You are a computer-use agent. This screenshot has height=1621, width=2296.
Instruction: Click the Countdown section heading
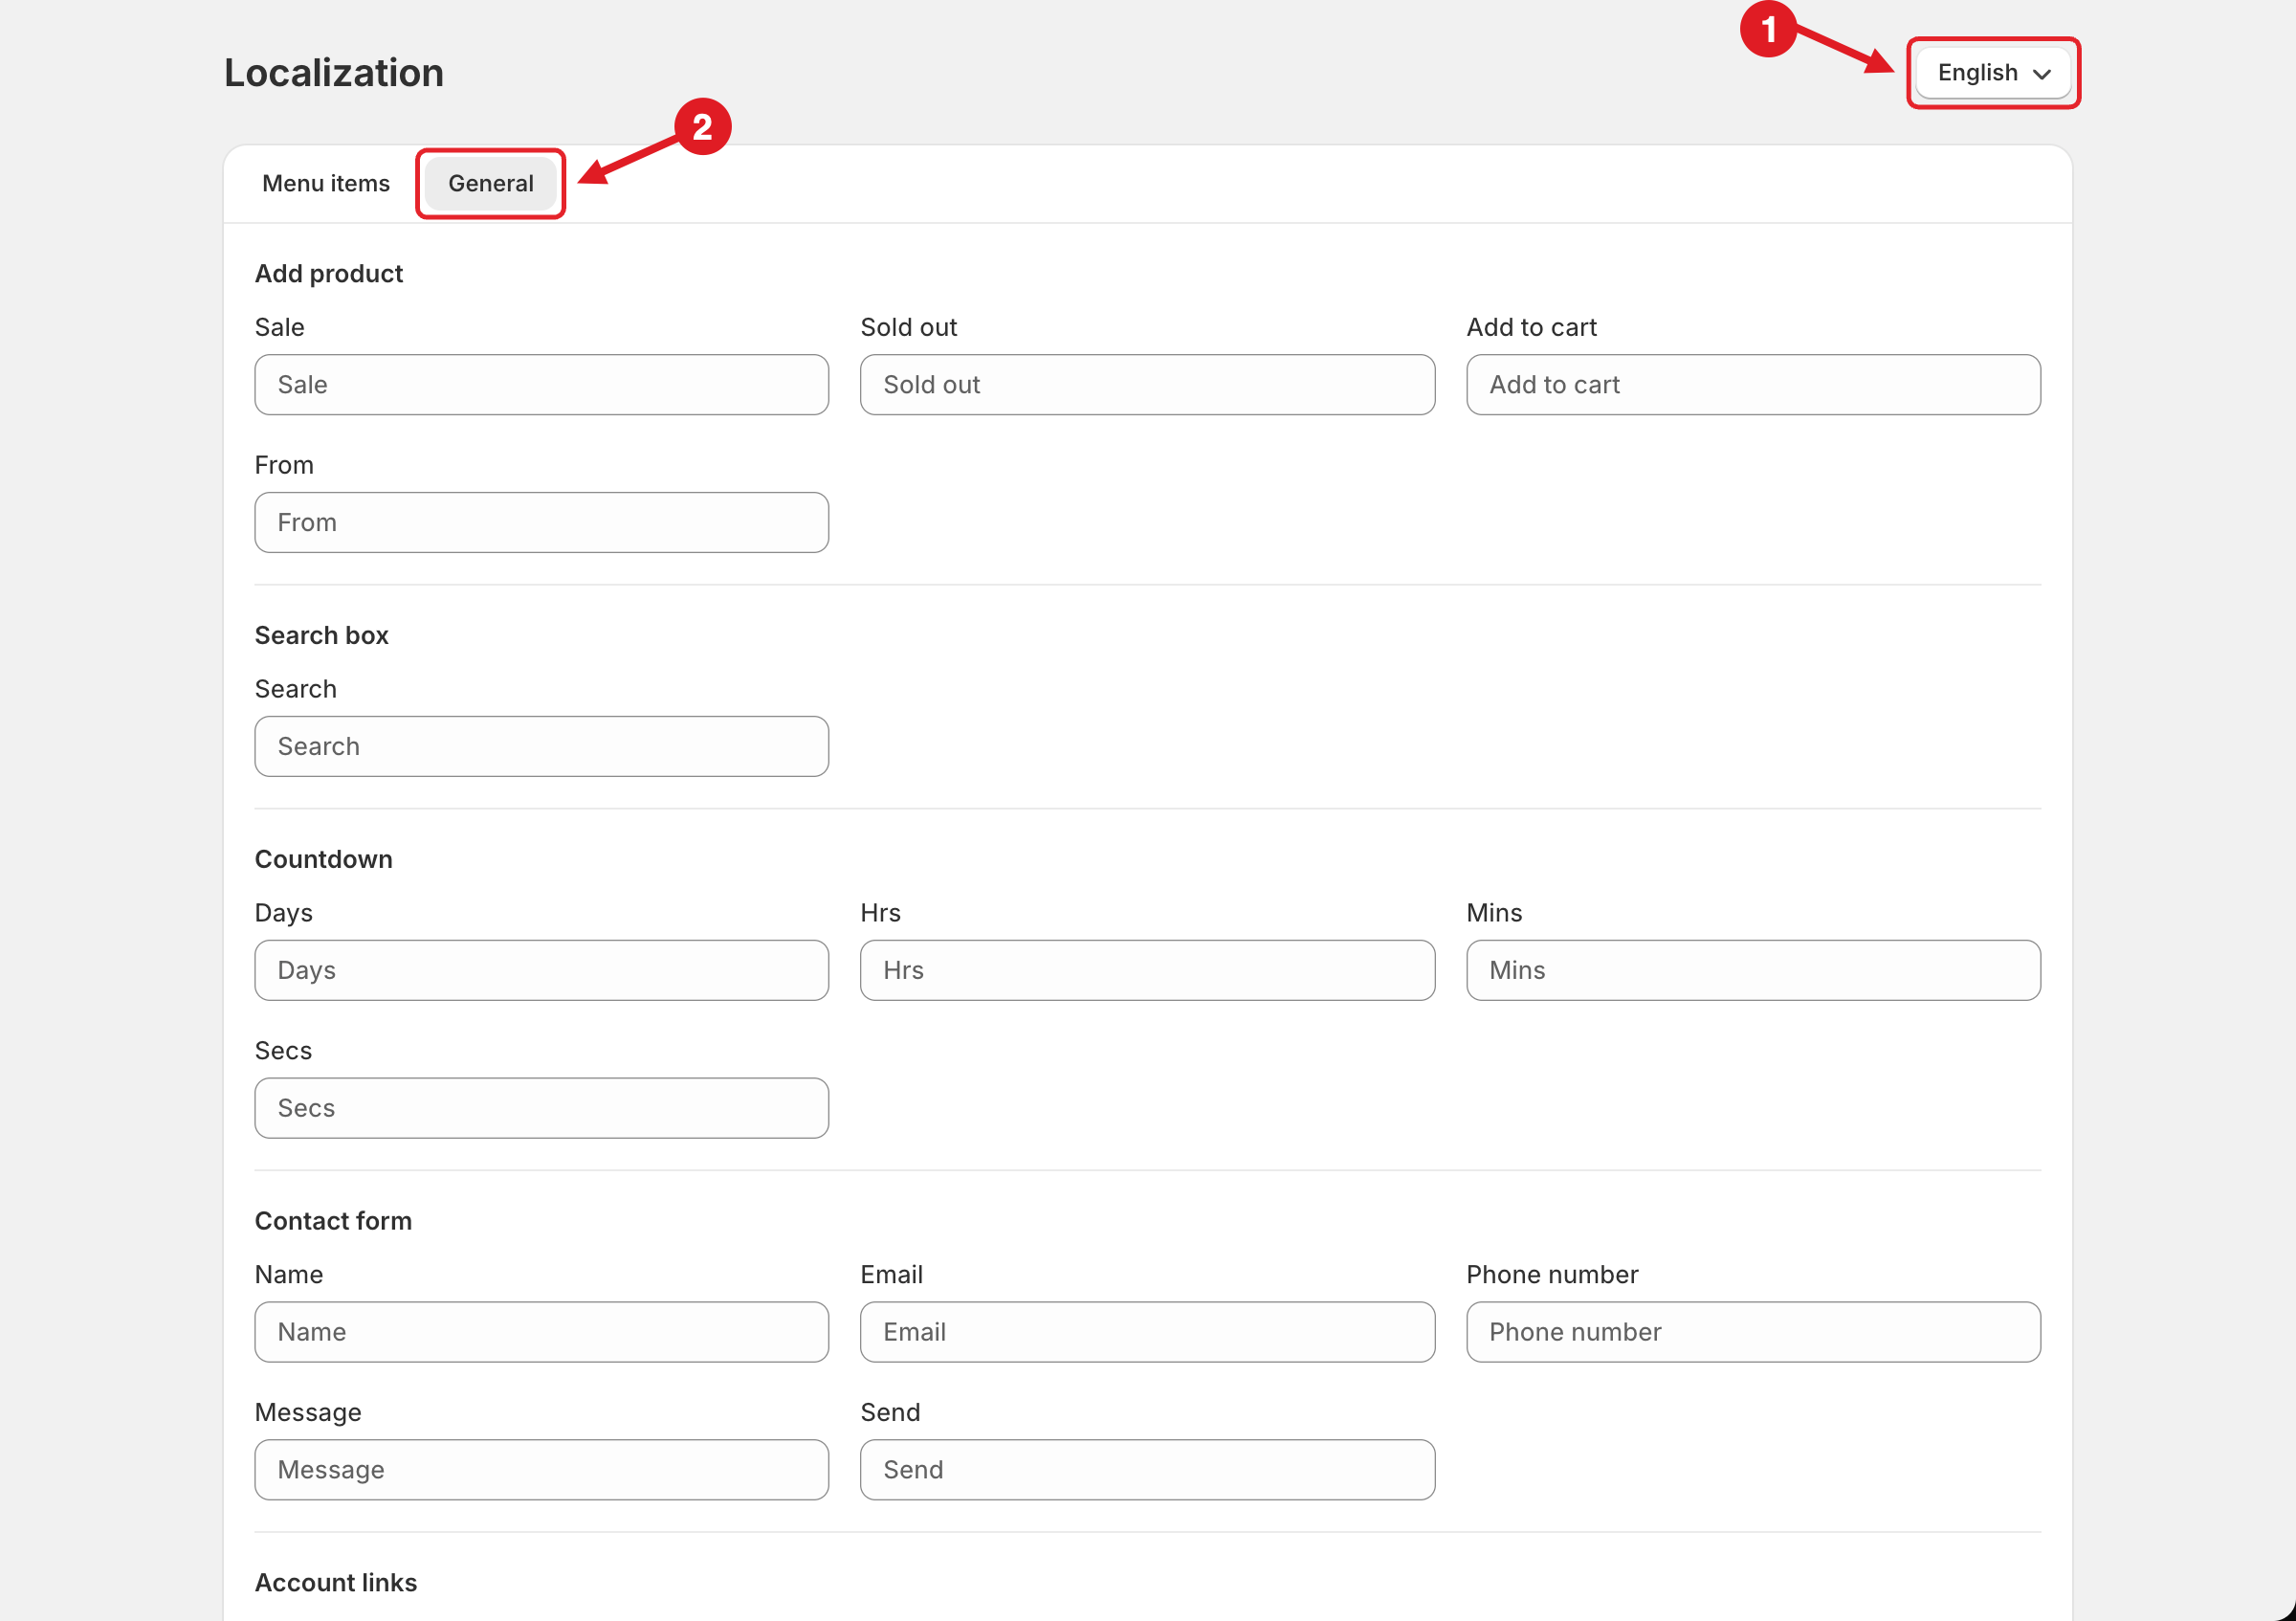pos(323,859)
